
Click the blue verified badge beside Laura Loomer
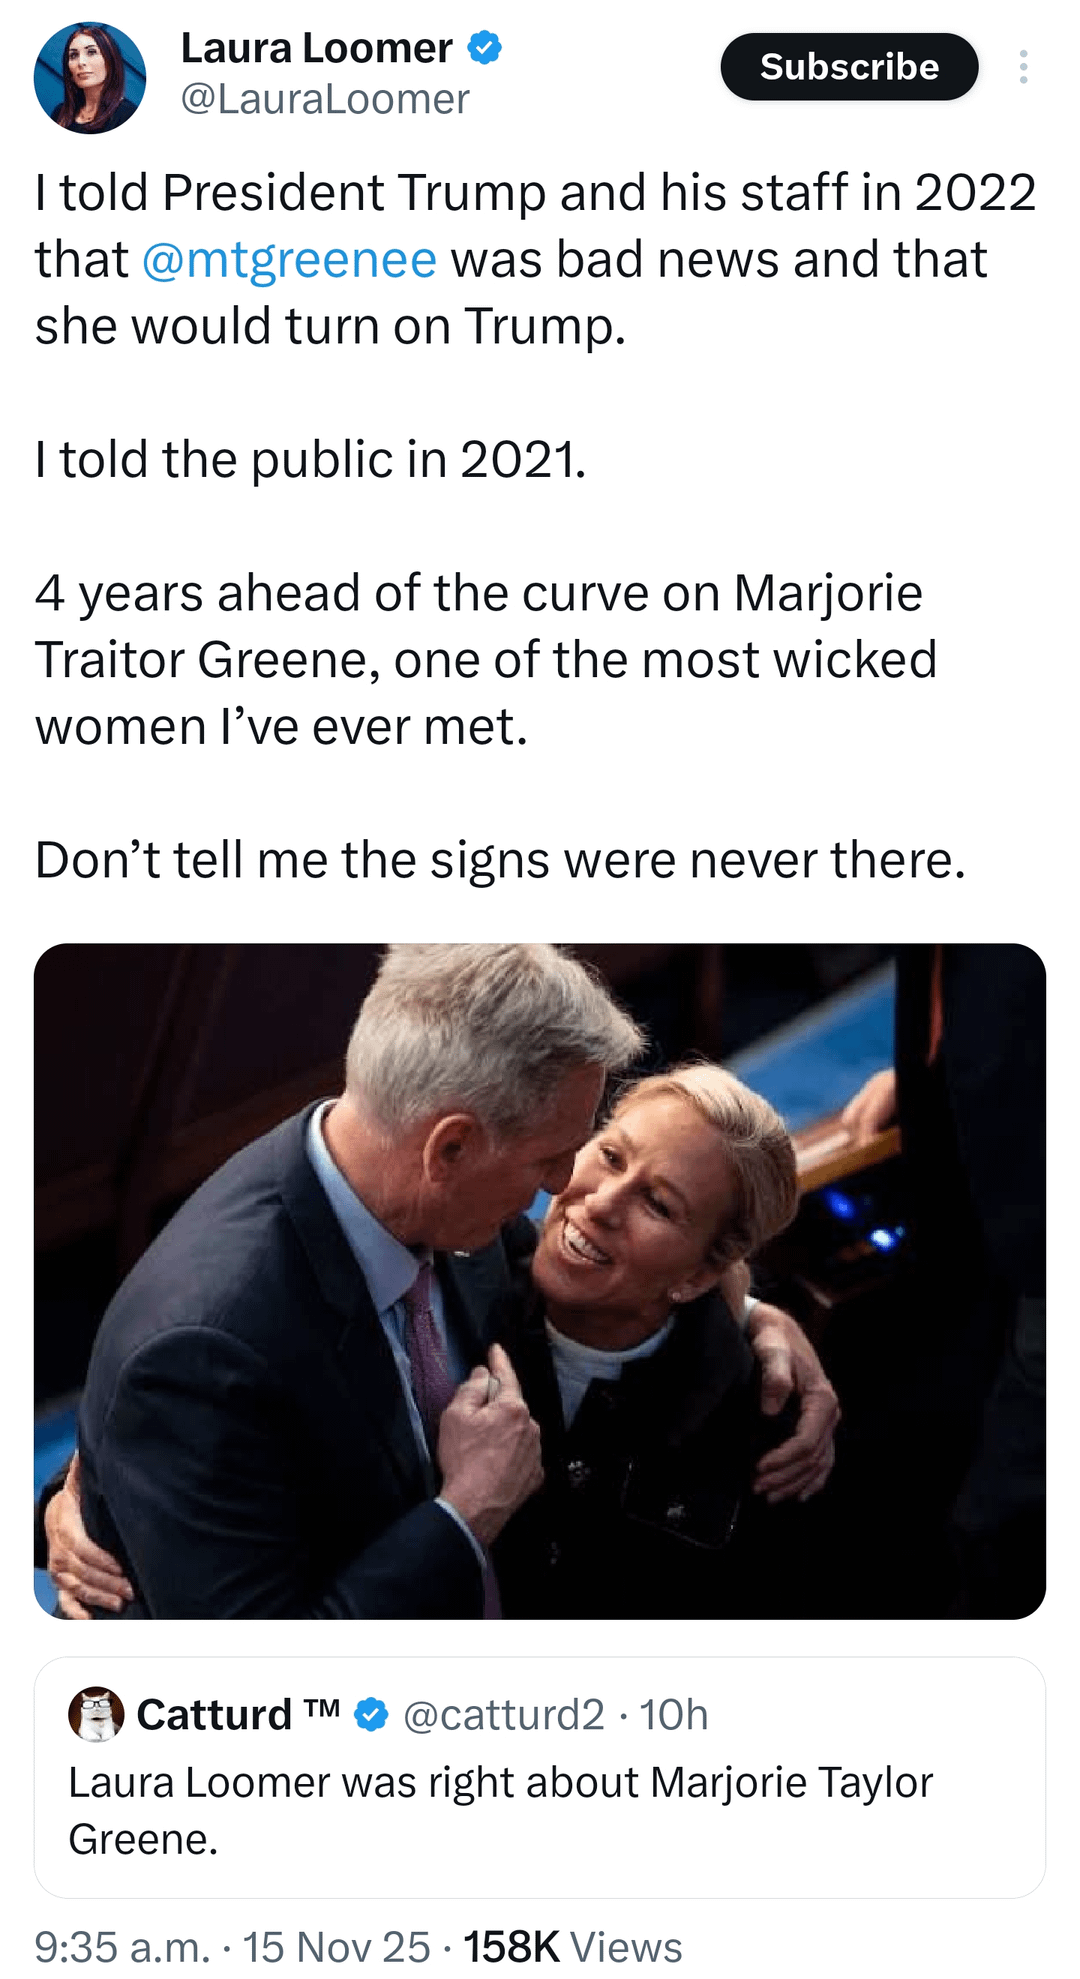coord(485,47)
